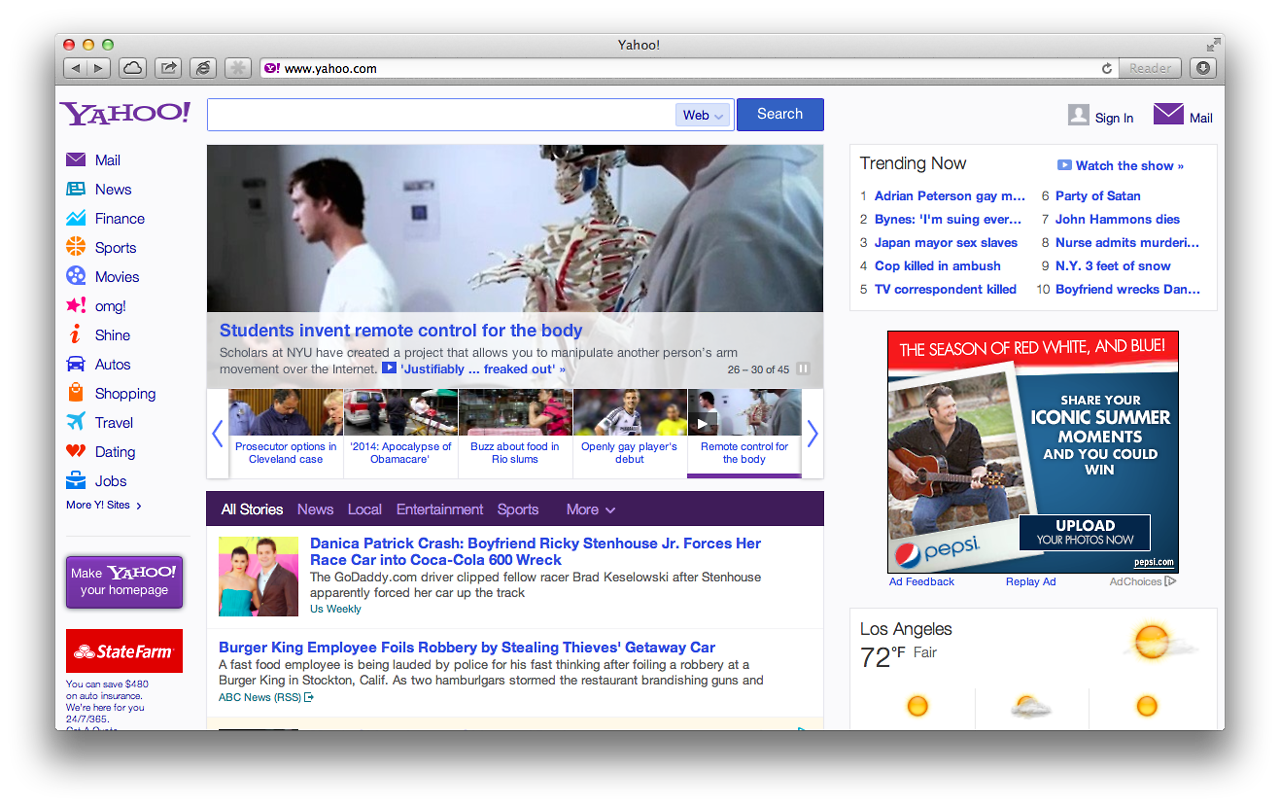The image size is (1280, 807).
Task: Open Yahoo Mail from the left sidebar envelope icon
Action: tap(76, 159)
